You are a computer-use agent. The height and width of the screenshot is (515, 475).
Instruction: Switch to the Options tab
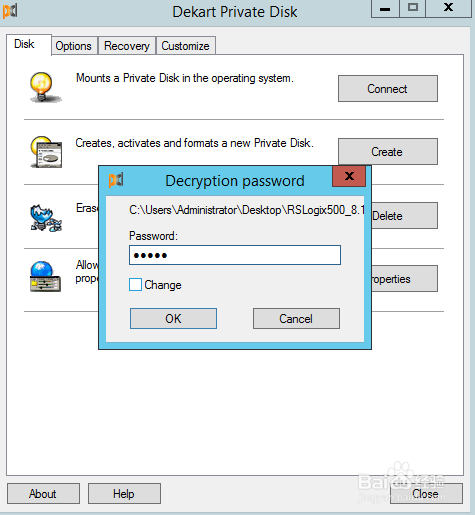74,46
